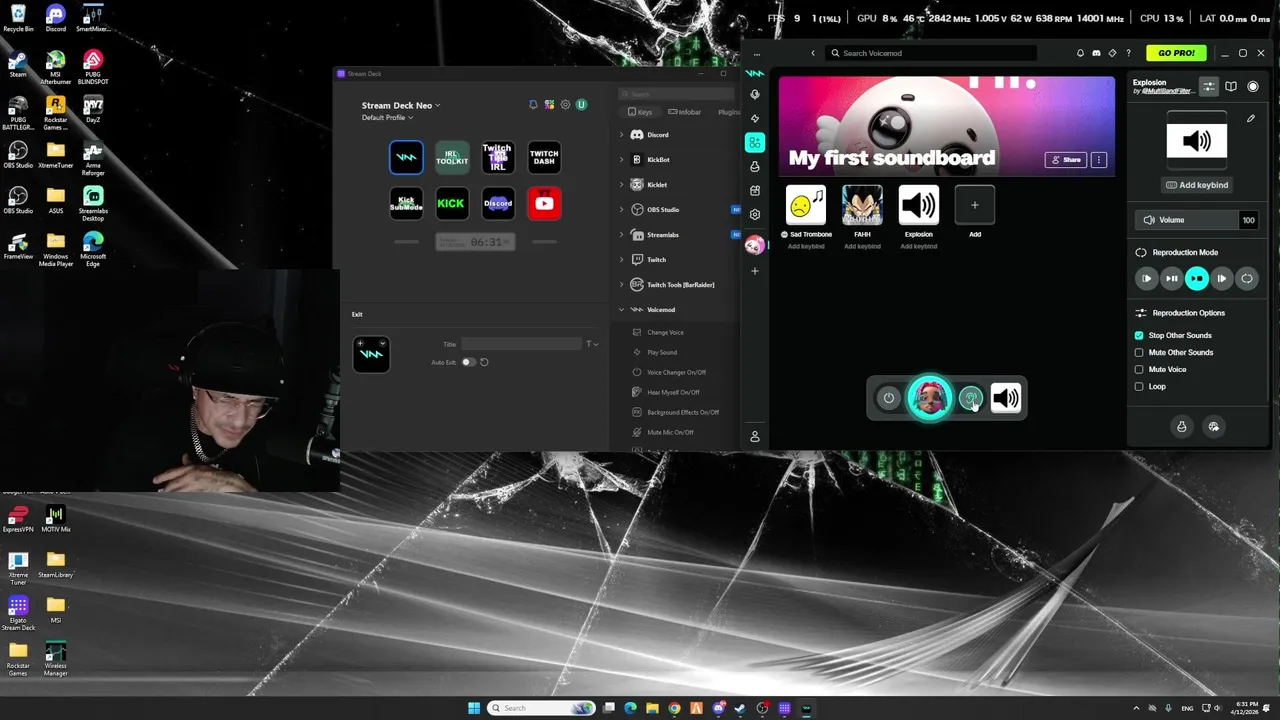The width and height of the screenshot is (1280, 720).
Task: Search Voicemod input field
Action: pos(930,53)
